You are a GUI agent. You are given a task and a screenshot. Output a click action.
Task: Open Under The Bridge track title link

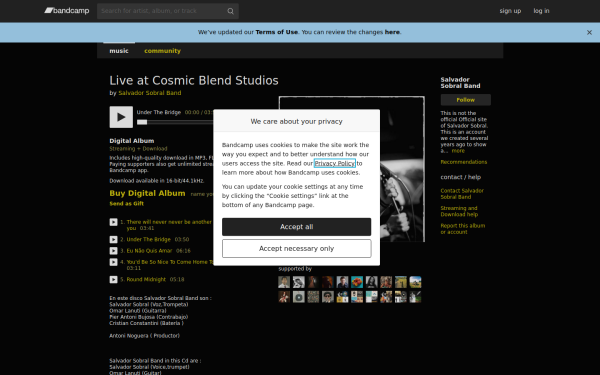point(148,240)
